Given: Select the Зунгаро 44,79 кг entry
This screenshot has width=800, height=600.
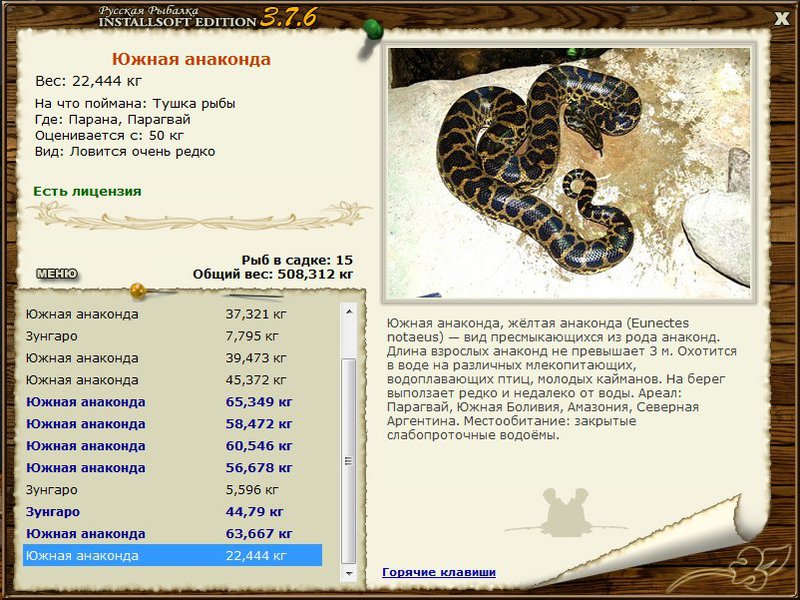Looking at the screenshot, I should click(x=172, y=512).
